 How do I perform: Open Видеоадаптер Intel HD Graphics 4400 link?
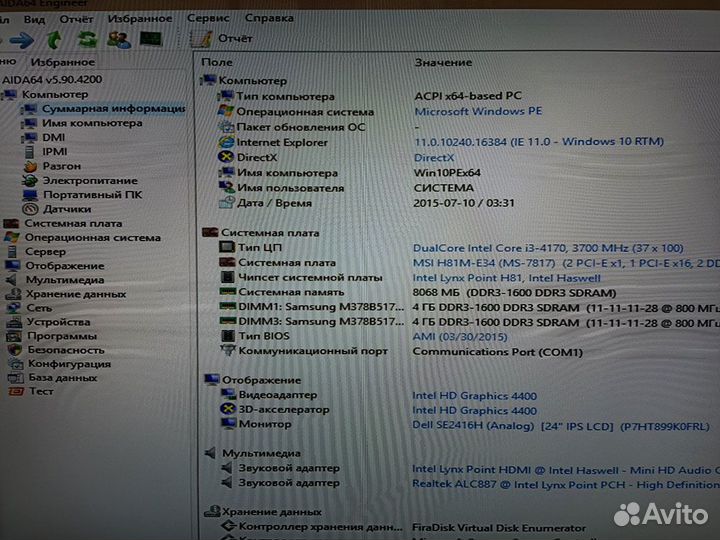pyautogui.click(x=474, y=396)
